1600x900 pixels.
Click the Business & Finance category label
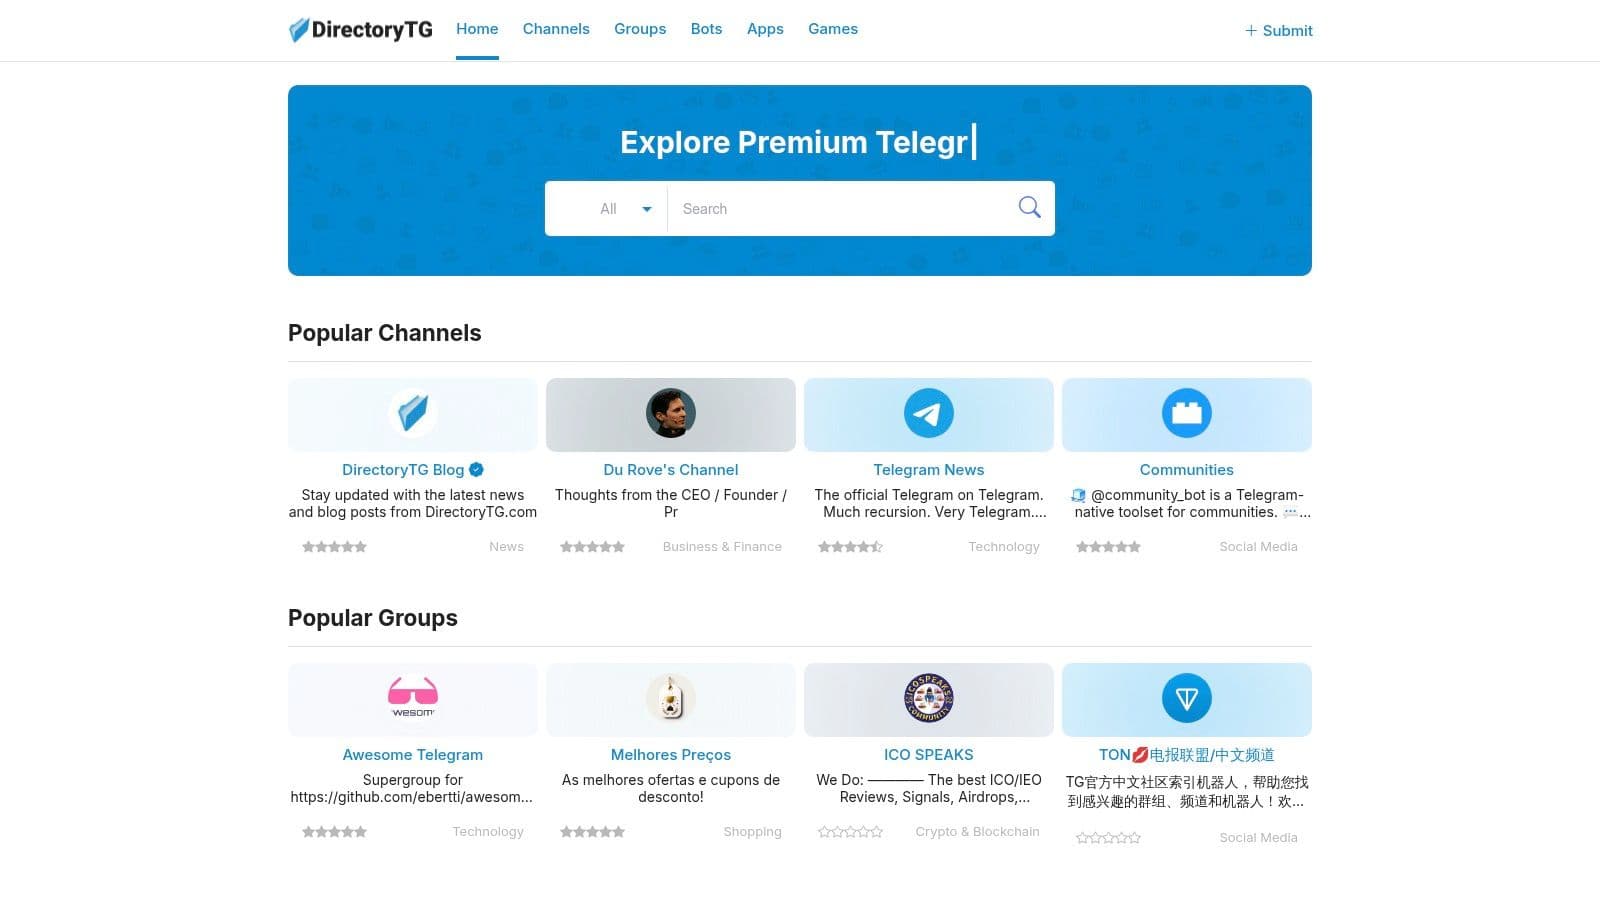point(722,547)
